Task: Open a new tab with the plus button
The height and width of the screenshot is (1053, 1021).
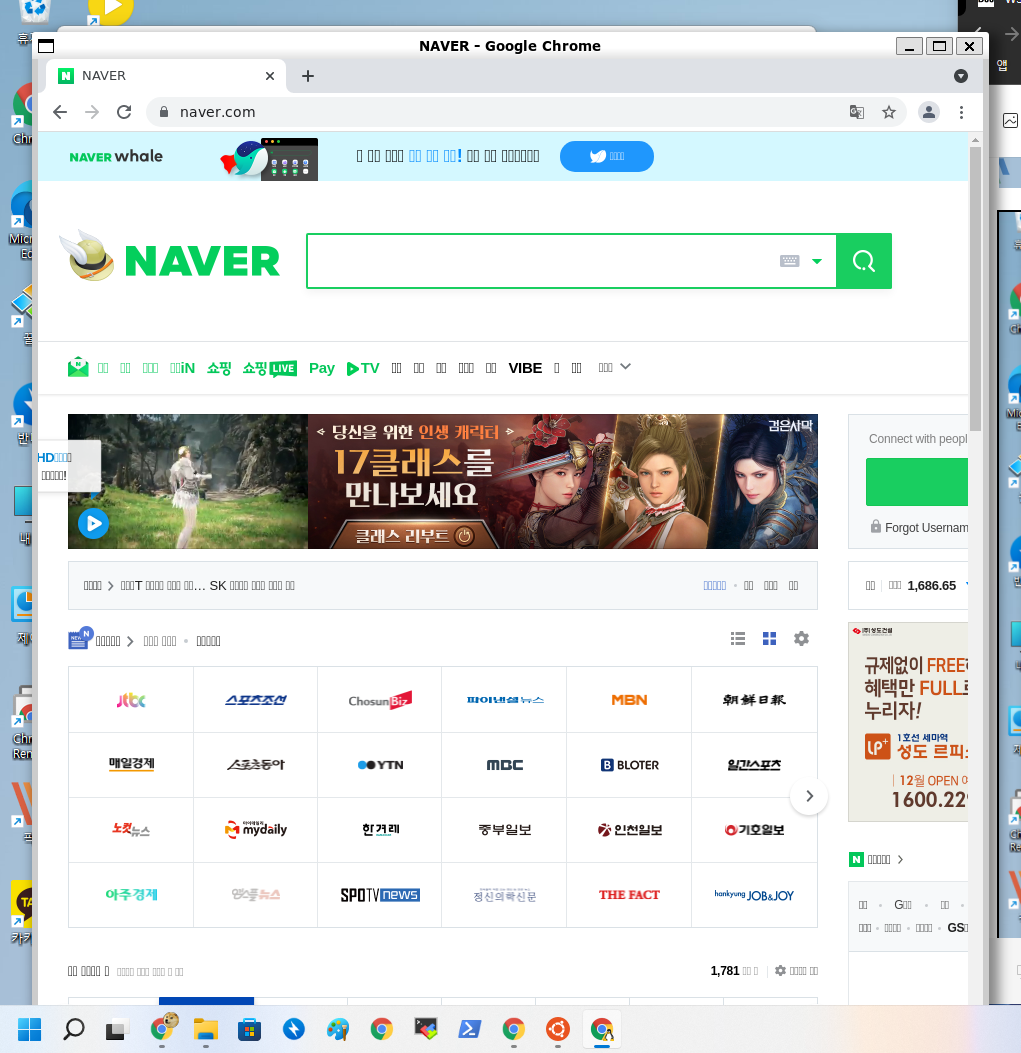Action: point(308,76)
